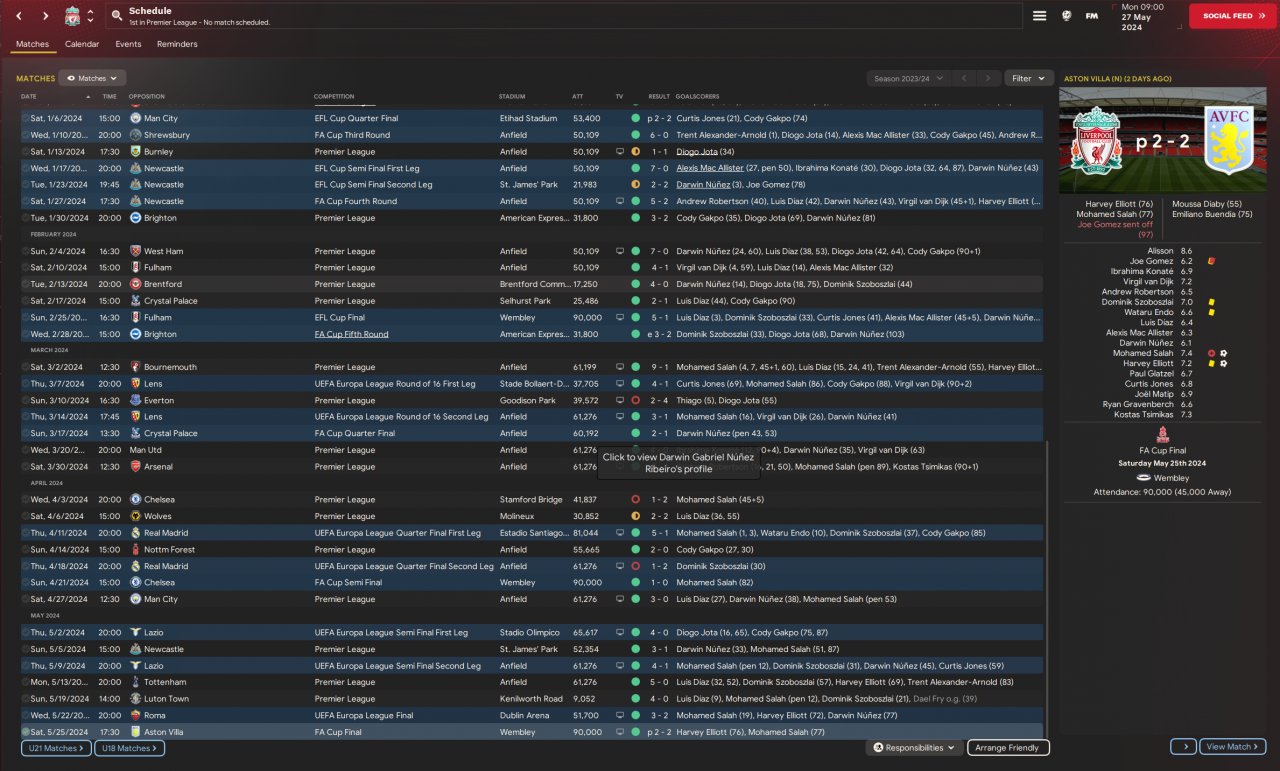This screenshot has height=771, width=1280.
Task: Click the Arrange Friendly button
Action: pos(1009,747)
